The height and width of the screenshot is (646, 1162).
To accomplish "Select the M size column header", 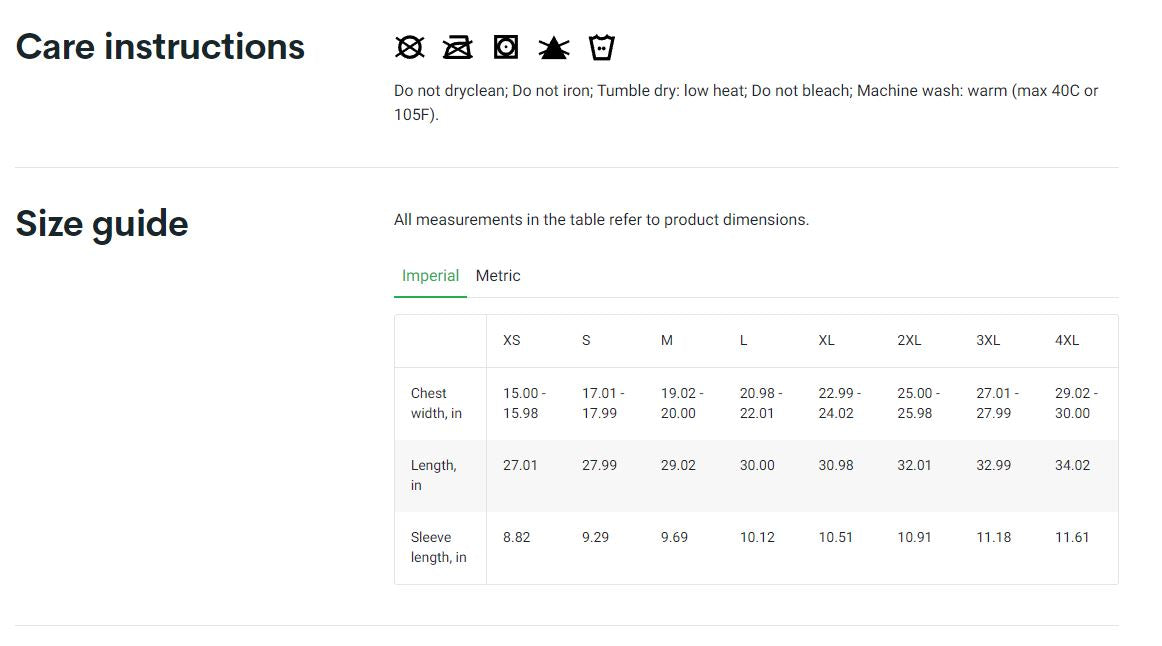I will (x=667, y=340).
